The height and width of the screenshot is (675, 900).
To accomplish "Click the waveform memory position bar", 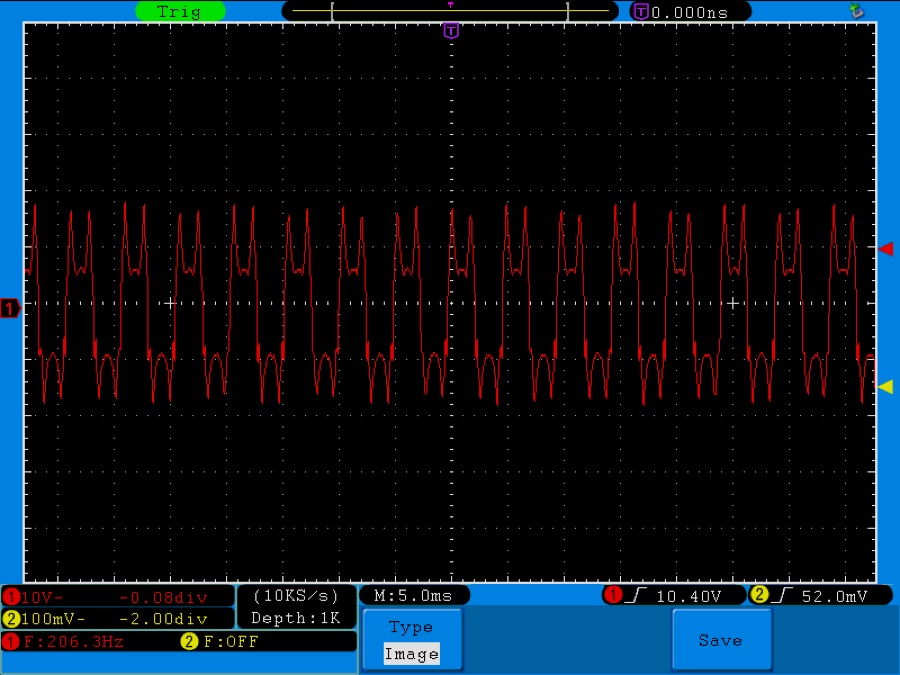I will [450, 11].
